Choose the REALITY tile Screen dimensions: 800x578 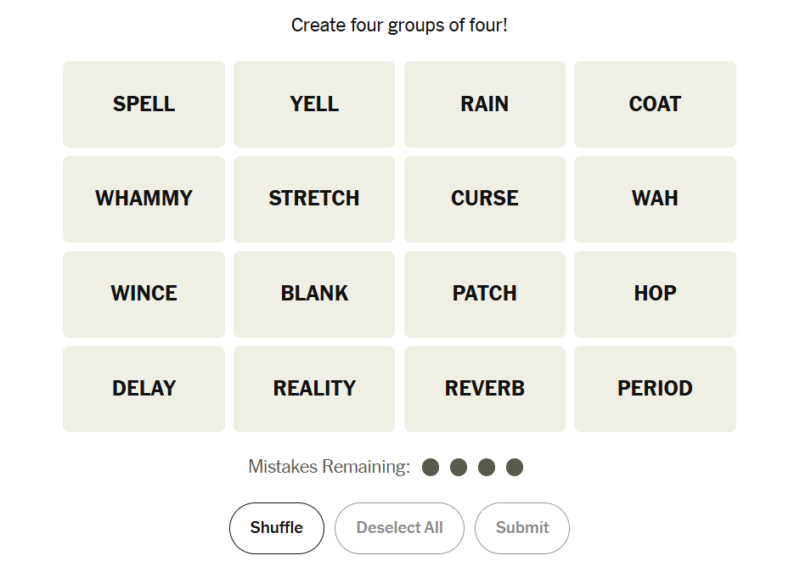(314, 389)
